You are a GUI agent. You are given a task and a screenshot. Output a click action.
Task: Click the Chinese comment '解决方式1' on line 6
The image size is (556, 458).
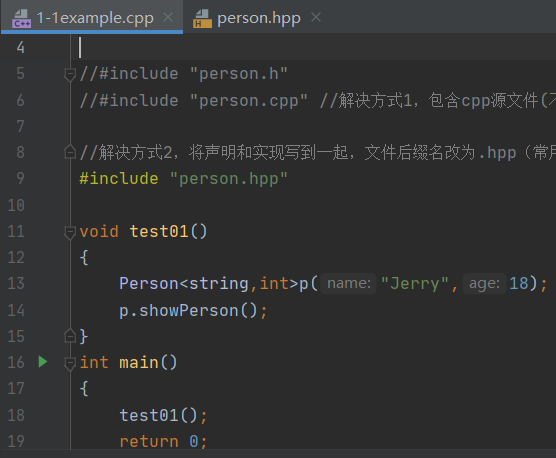pos(375,100)
